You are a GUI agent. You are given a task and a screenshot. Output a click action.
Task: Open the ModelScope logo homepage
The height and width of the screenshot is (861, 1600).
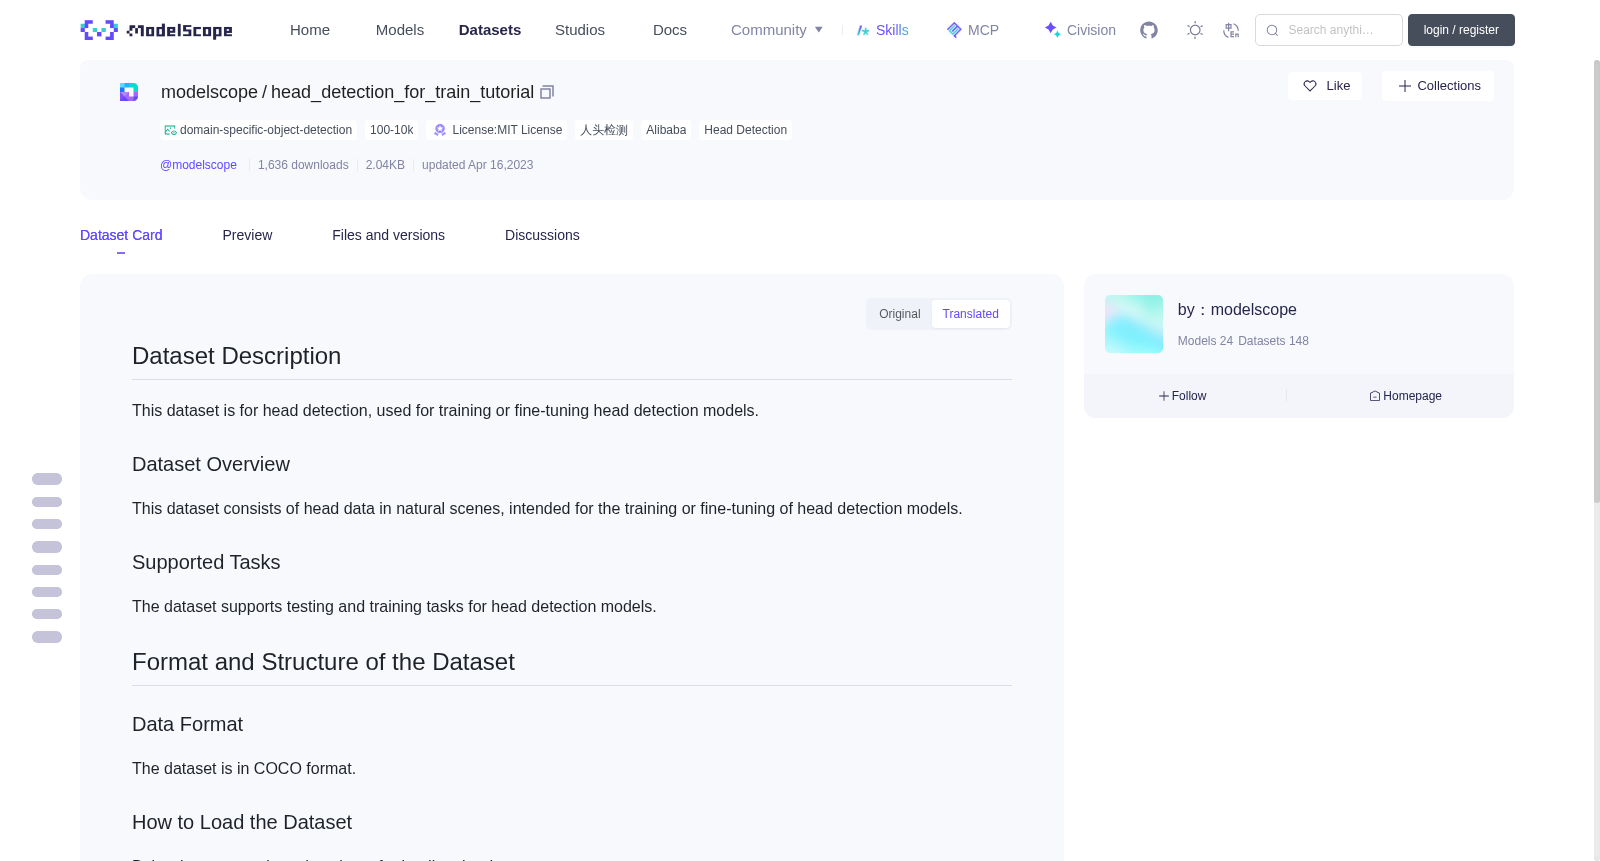pos(156,30)
